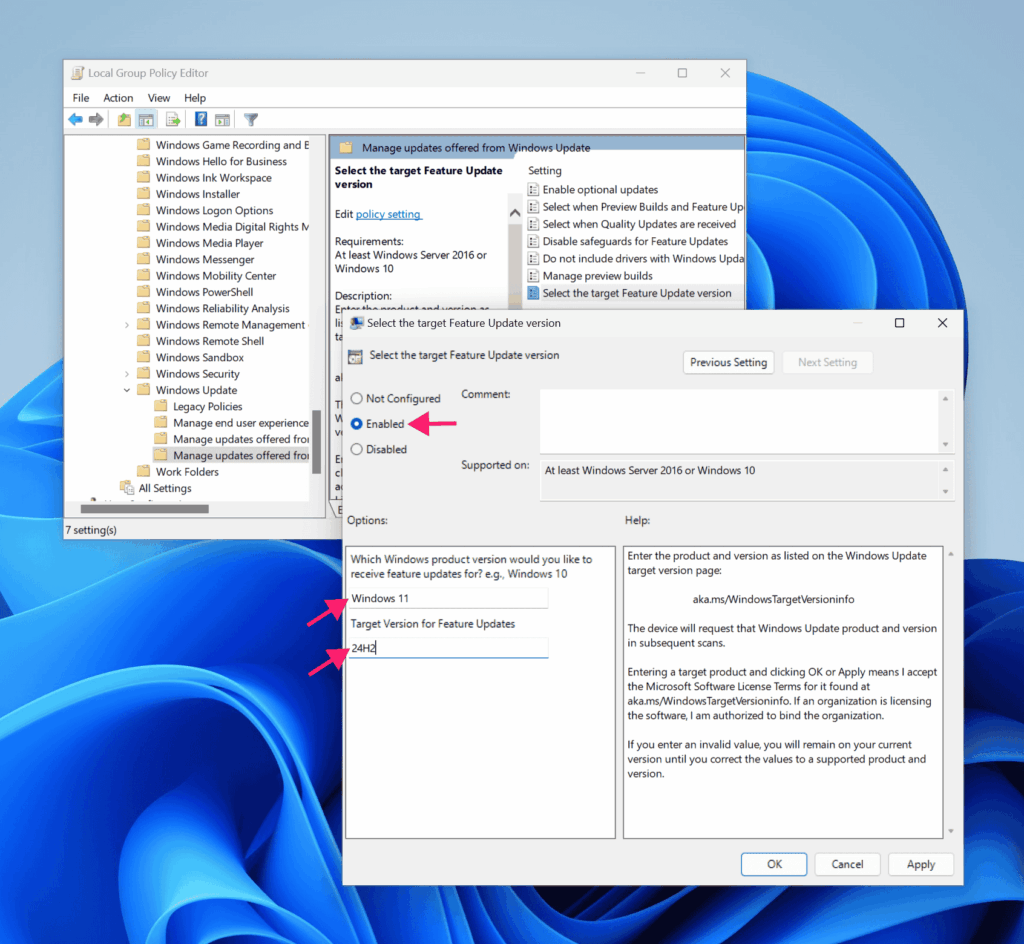Click the dialog title bar policy icon
This screenshot has height=944, width=1024.
(357, 323)
